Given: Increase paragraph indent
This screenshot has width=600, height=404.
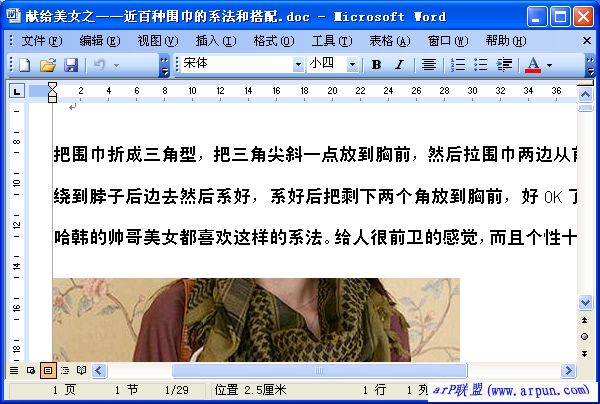Looking at the screenshot, I should tap(504, 65).
